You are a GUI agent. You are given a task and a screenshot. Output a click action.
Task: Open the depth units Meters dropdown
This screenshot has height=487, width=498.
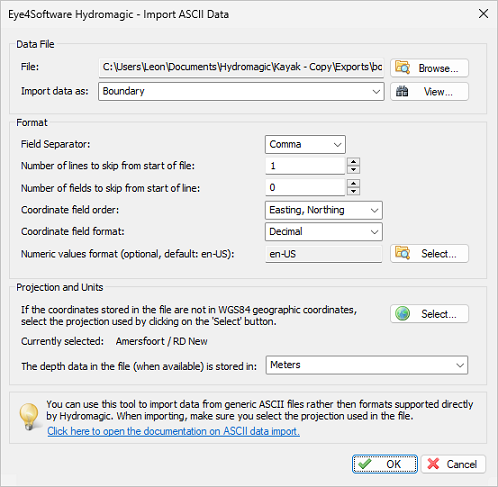pos(367,365)
